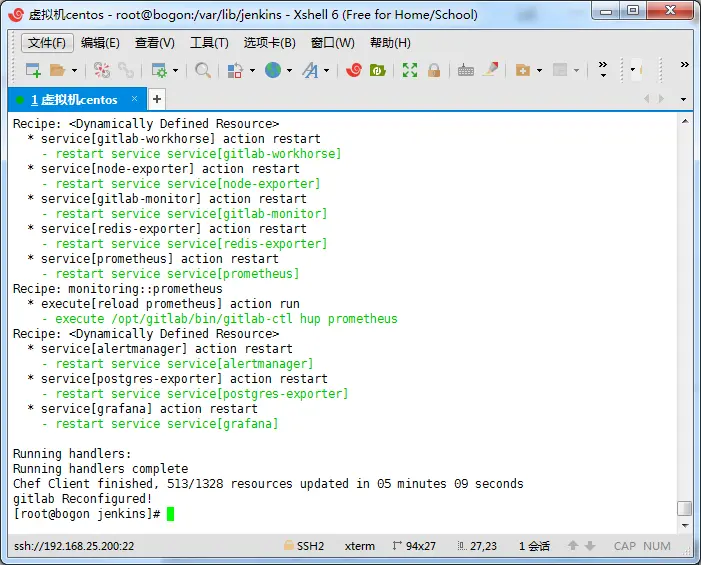Viewport: 701px width, 565px height.
Task: Launch Xftp green folder icon
Action: [x=378, y=70]
